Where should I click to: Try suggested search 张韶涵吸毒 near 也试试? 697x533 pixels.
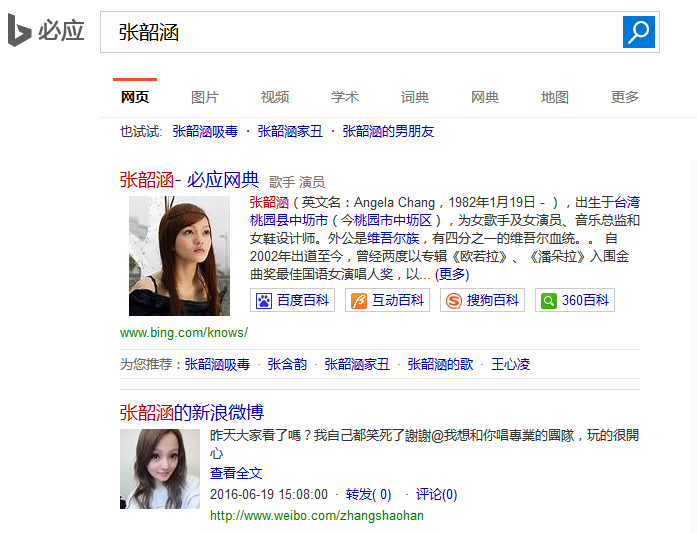click(205, 131)
